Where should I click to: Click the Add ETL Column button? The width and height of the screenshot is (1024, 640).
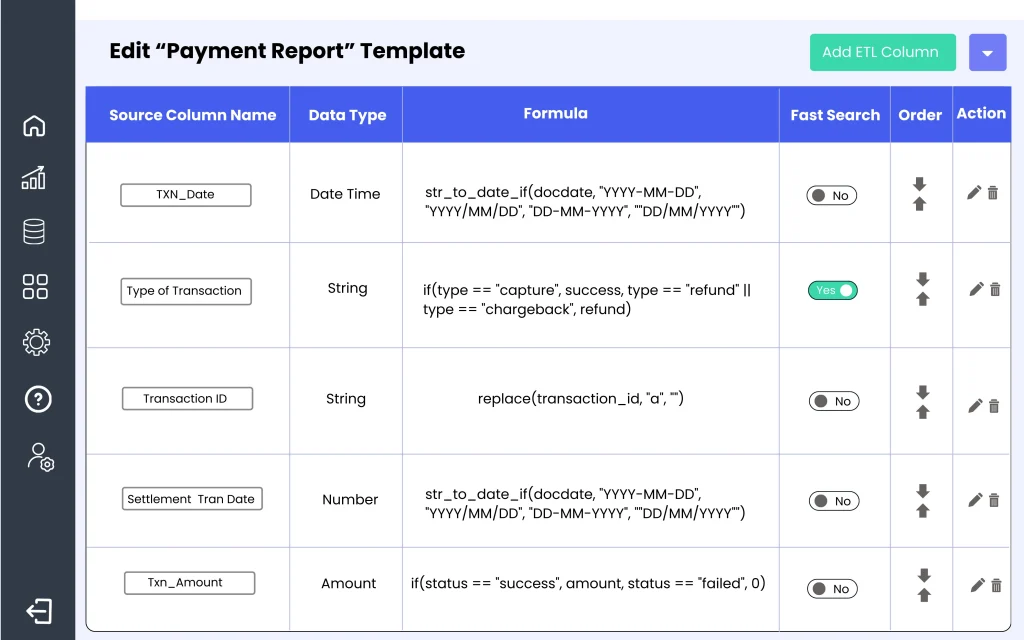point(882,52)
